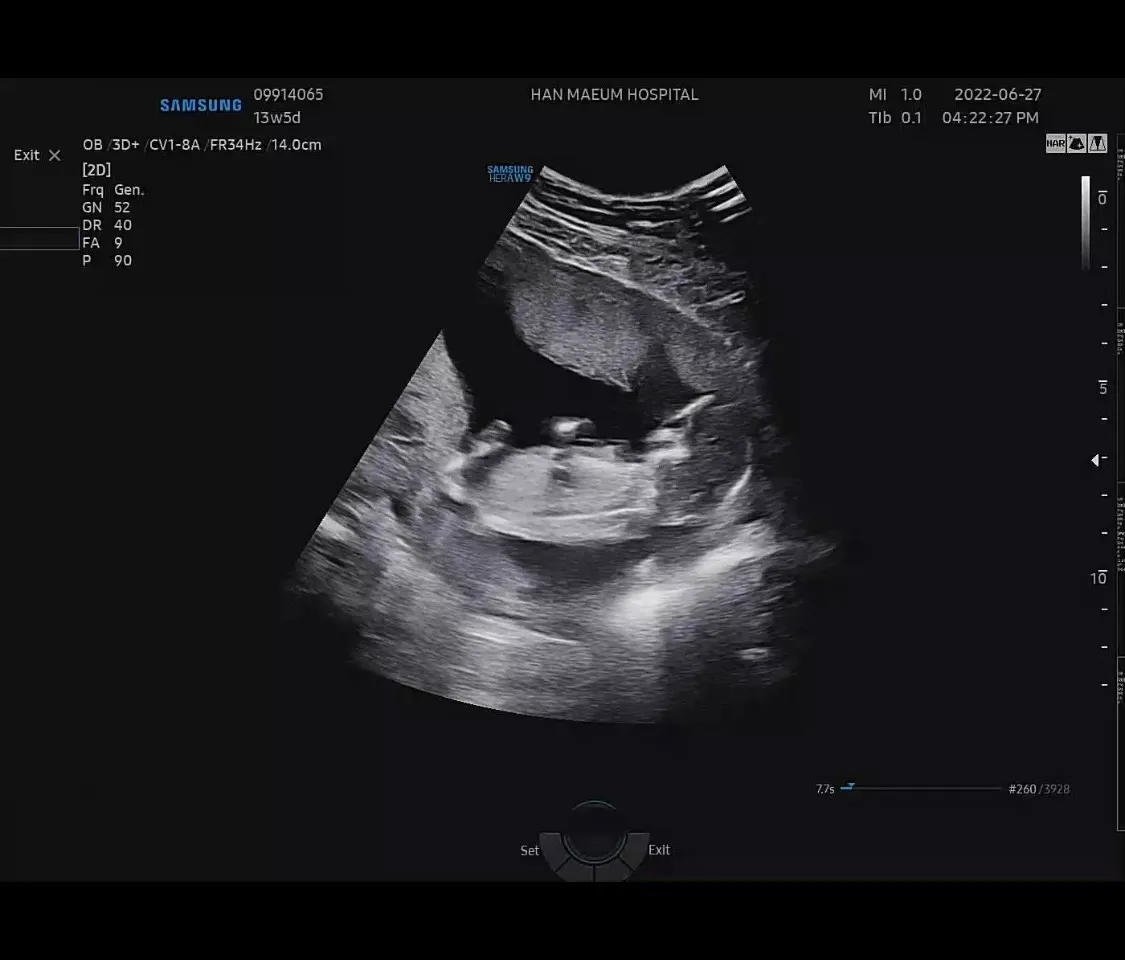Click the TIb 0.1 value
Screen dimensions: 1125x960
pyautogui.click(x=895, y=118)
